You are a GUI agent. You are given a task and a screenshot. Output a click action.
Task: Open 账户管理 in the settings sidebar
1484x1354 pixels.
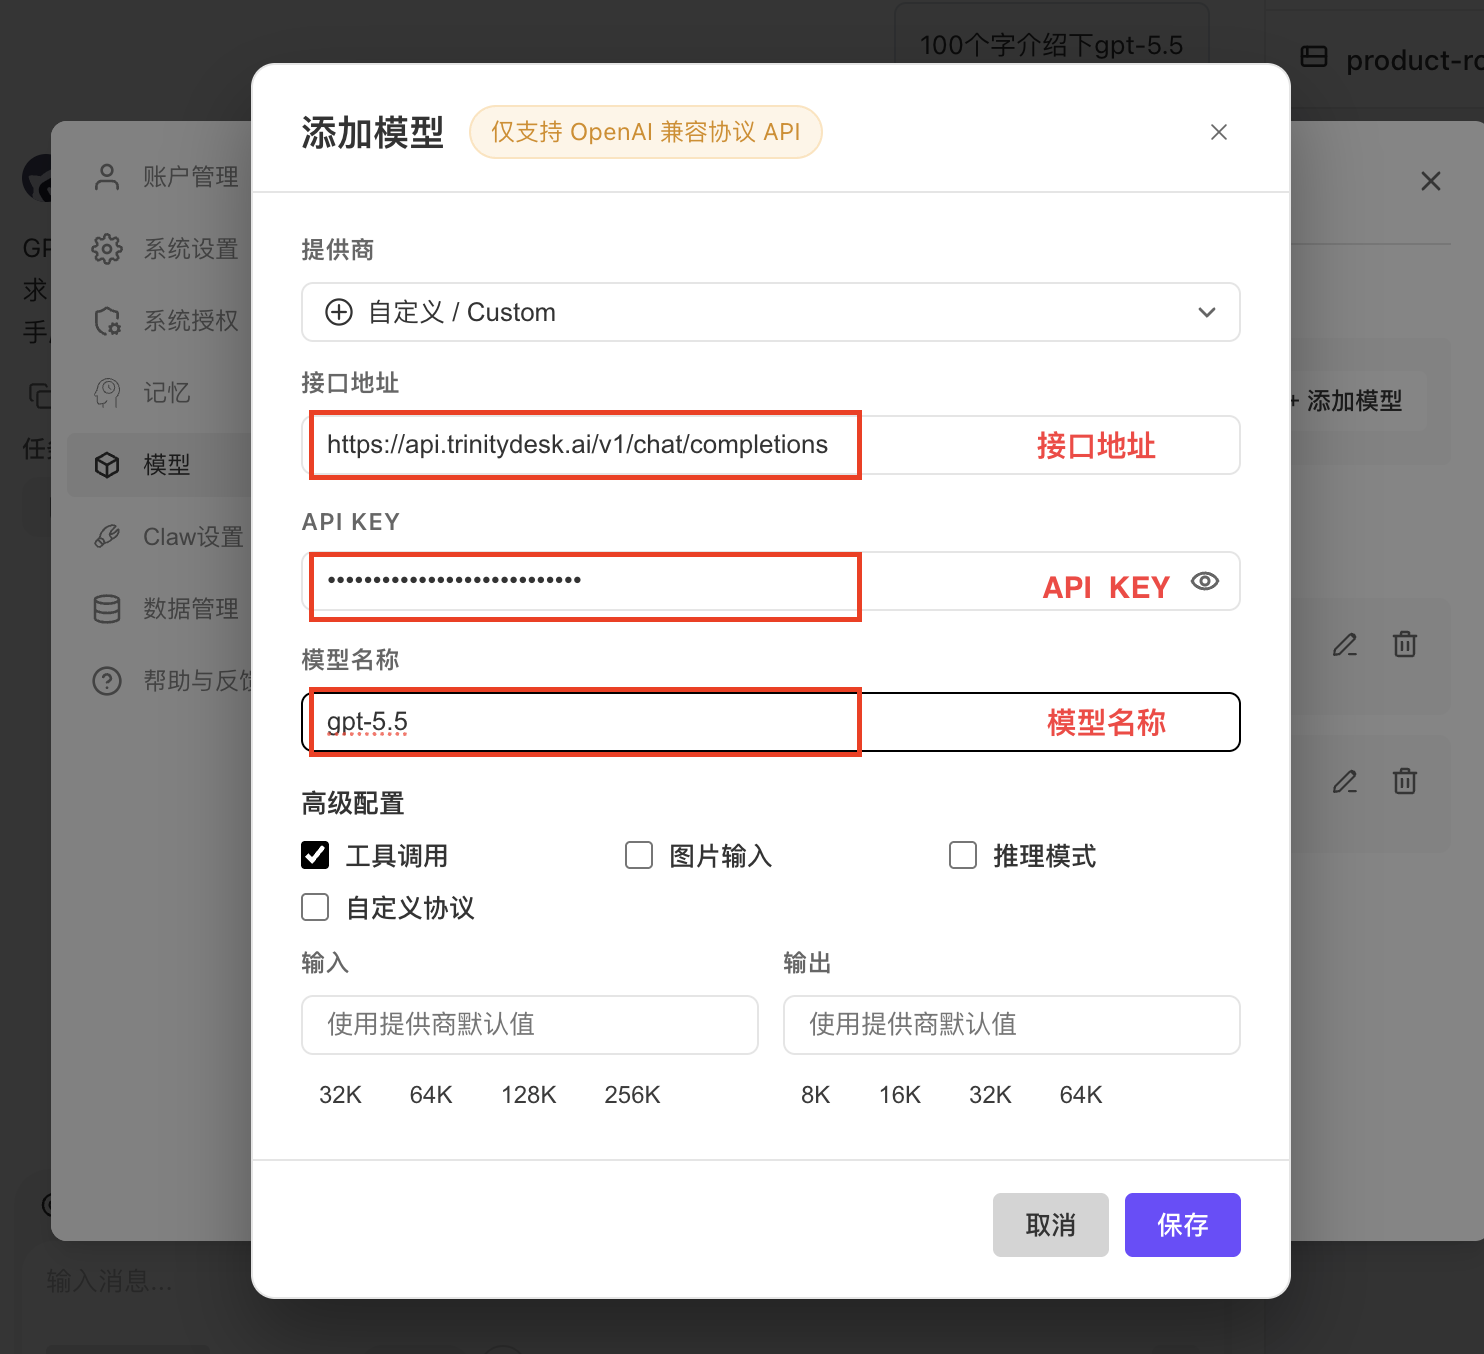coord(160,177)
